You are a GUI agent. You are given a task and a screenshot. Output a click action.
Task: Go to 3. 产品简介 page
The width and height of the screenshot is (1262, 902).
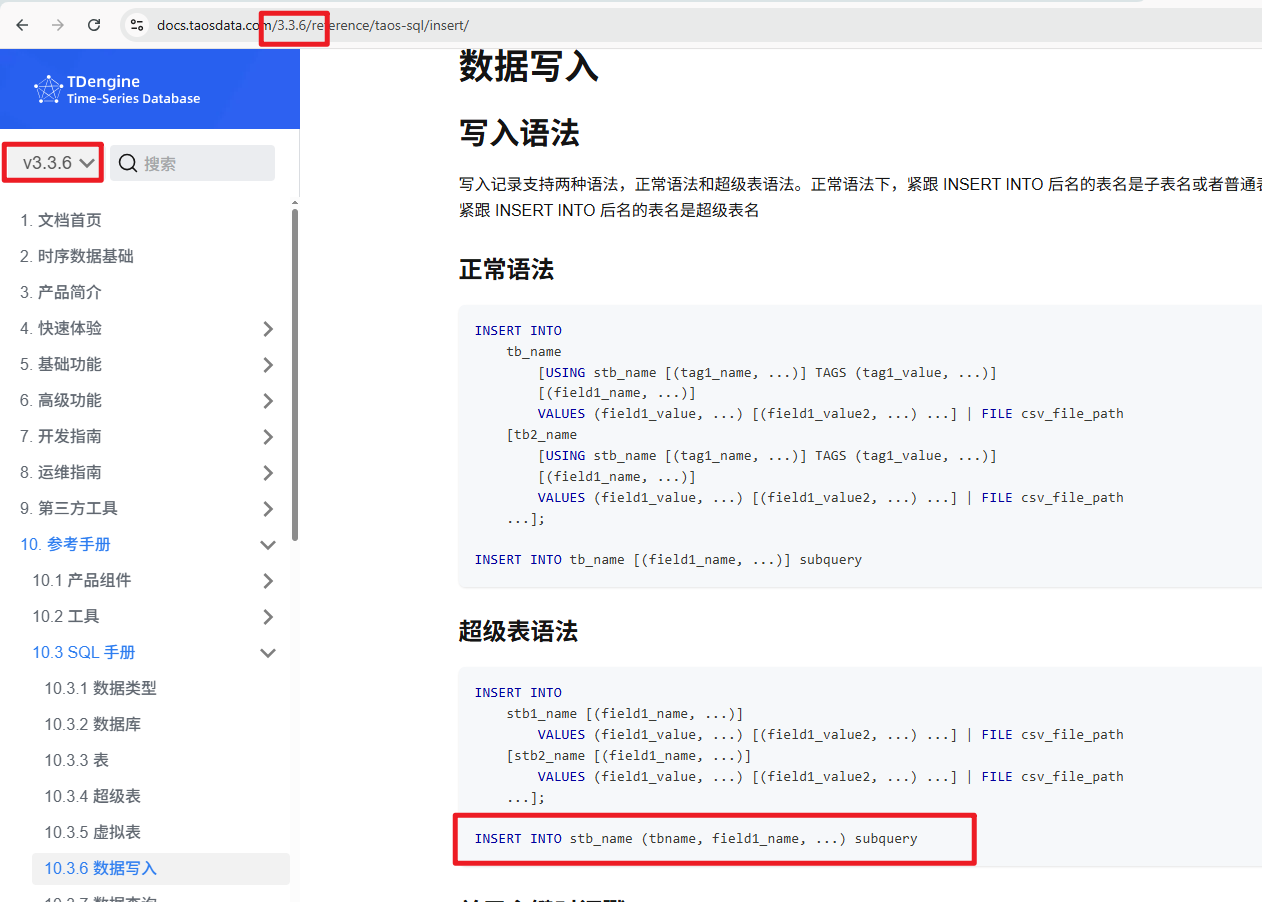[60, 292]
